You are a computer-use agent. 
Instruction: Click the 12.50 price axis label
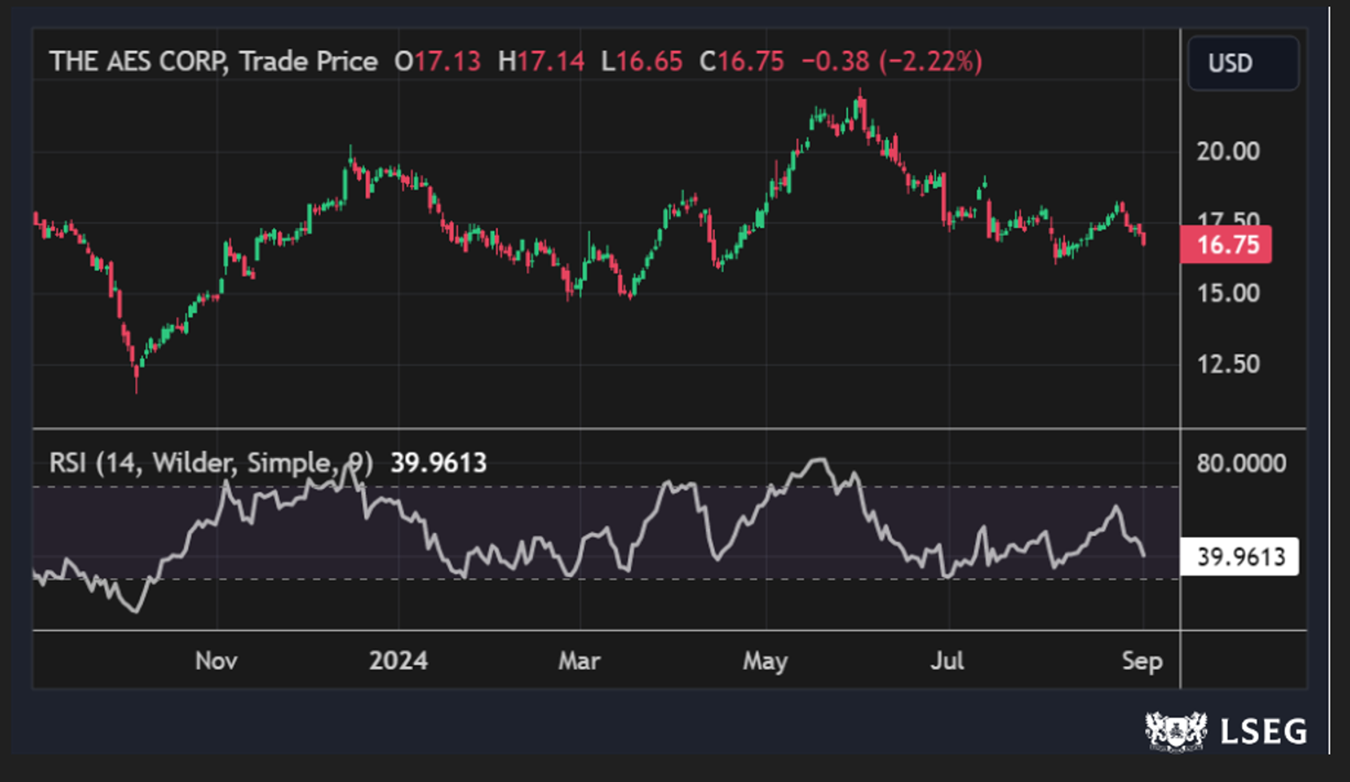1227,364
